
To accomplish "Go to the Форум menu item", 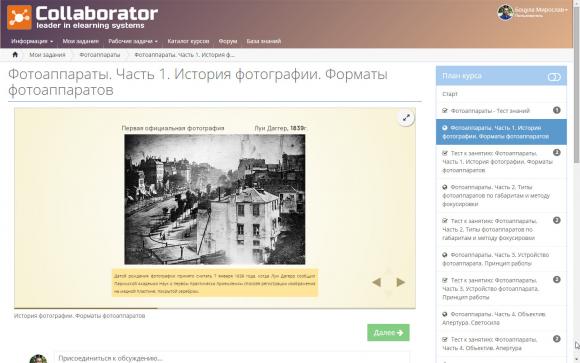I will click(x=228, y=41).
